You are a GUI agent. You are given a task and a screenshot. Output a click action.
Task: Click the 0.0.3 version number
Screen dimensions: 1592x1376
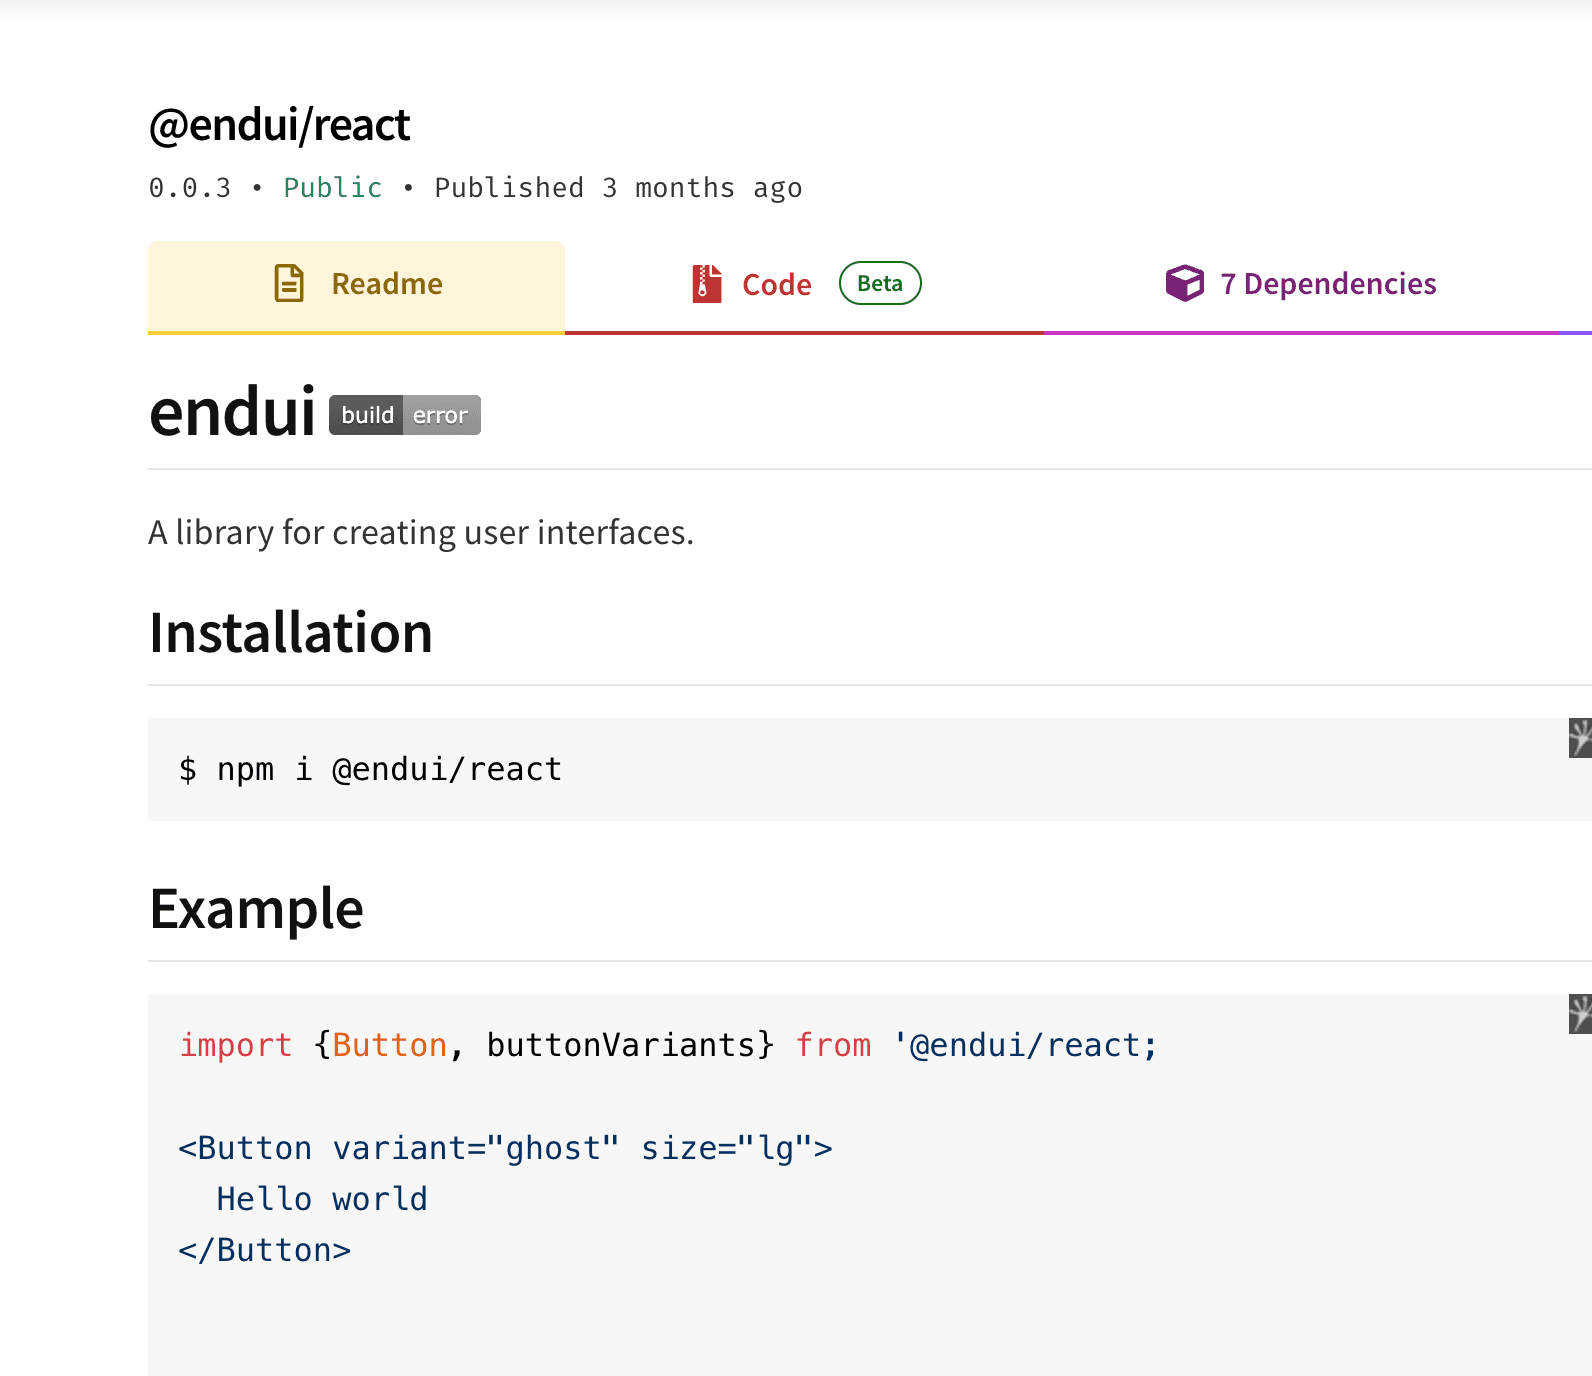pos(190,188)
